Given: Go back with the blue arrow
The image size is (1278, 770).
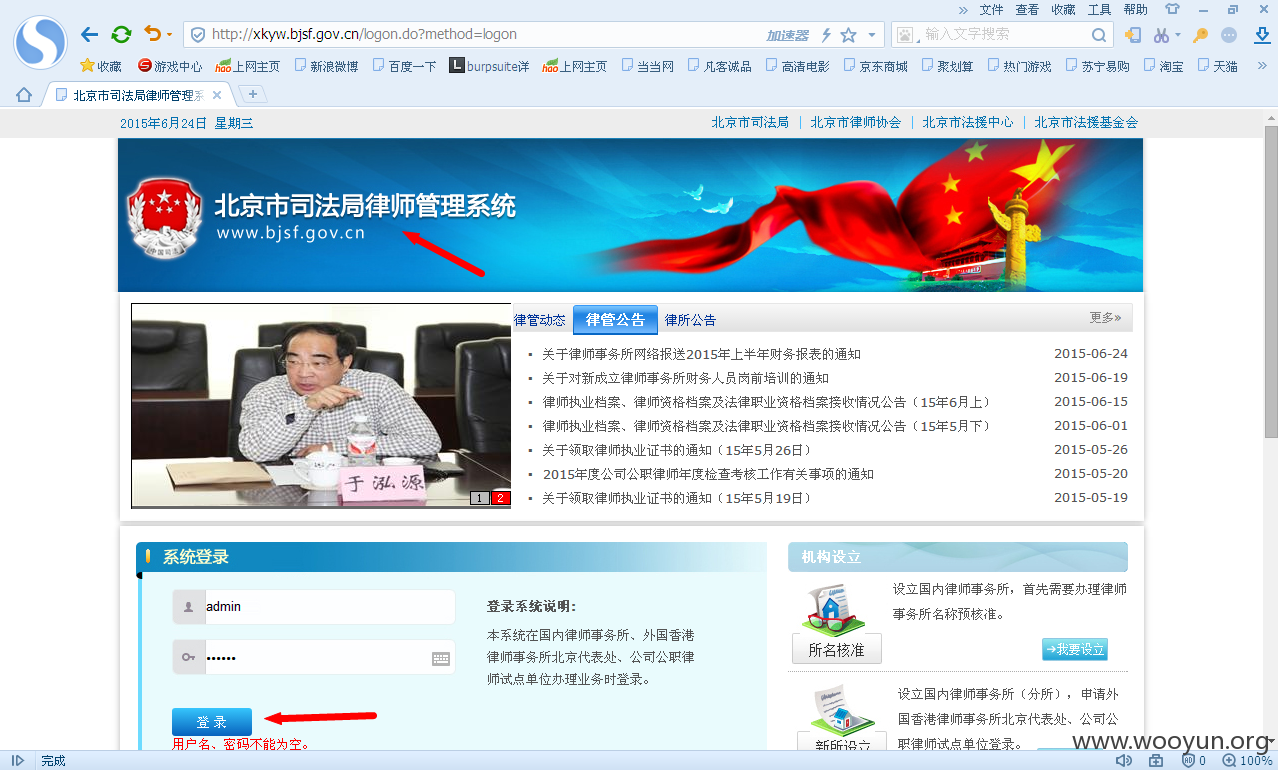Looking at the screenshot, I should tap(89, 35).
